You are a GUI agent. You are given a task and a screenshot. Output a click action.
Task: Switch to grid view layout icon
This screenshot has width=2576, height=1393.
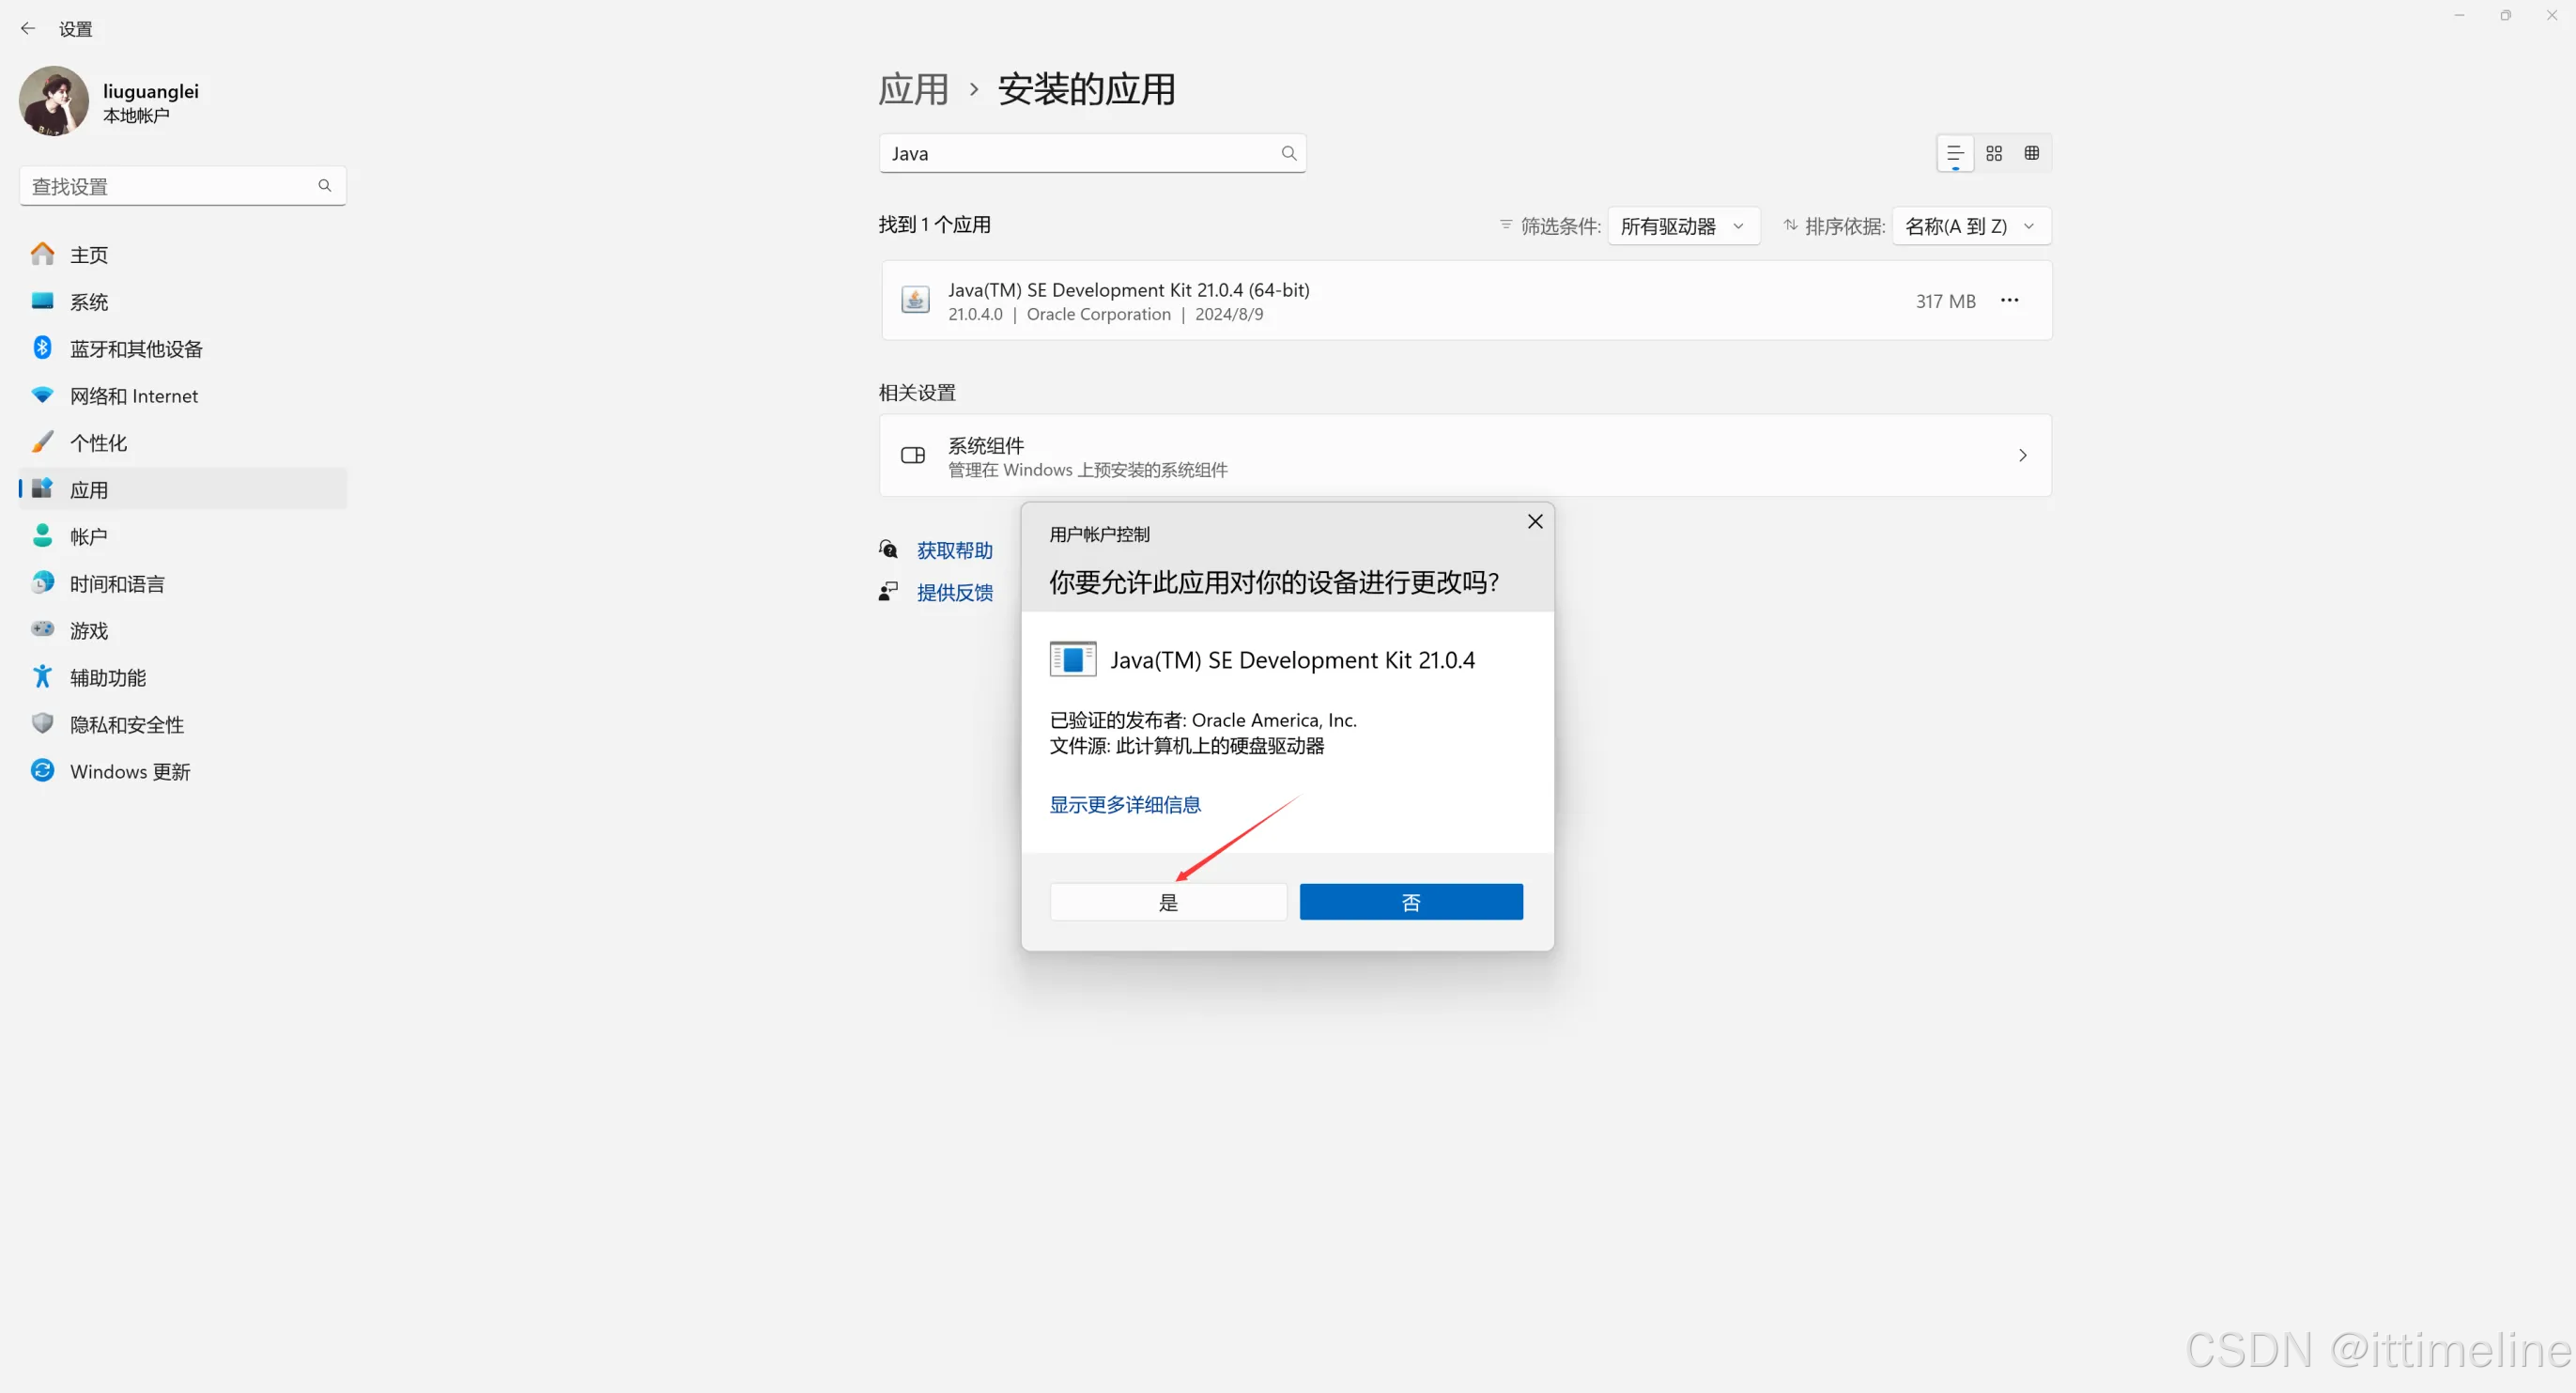1994,153
